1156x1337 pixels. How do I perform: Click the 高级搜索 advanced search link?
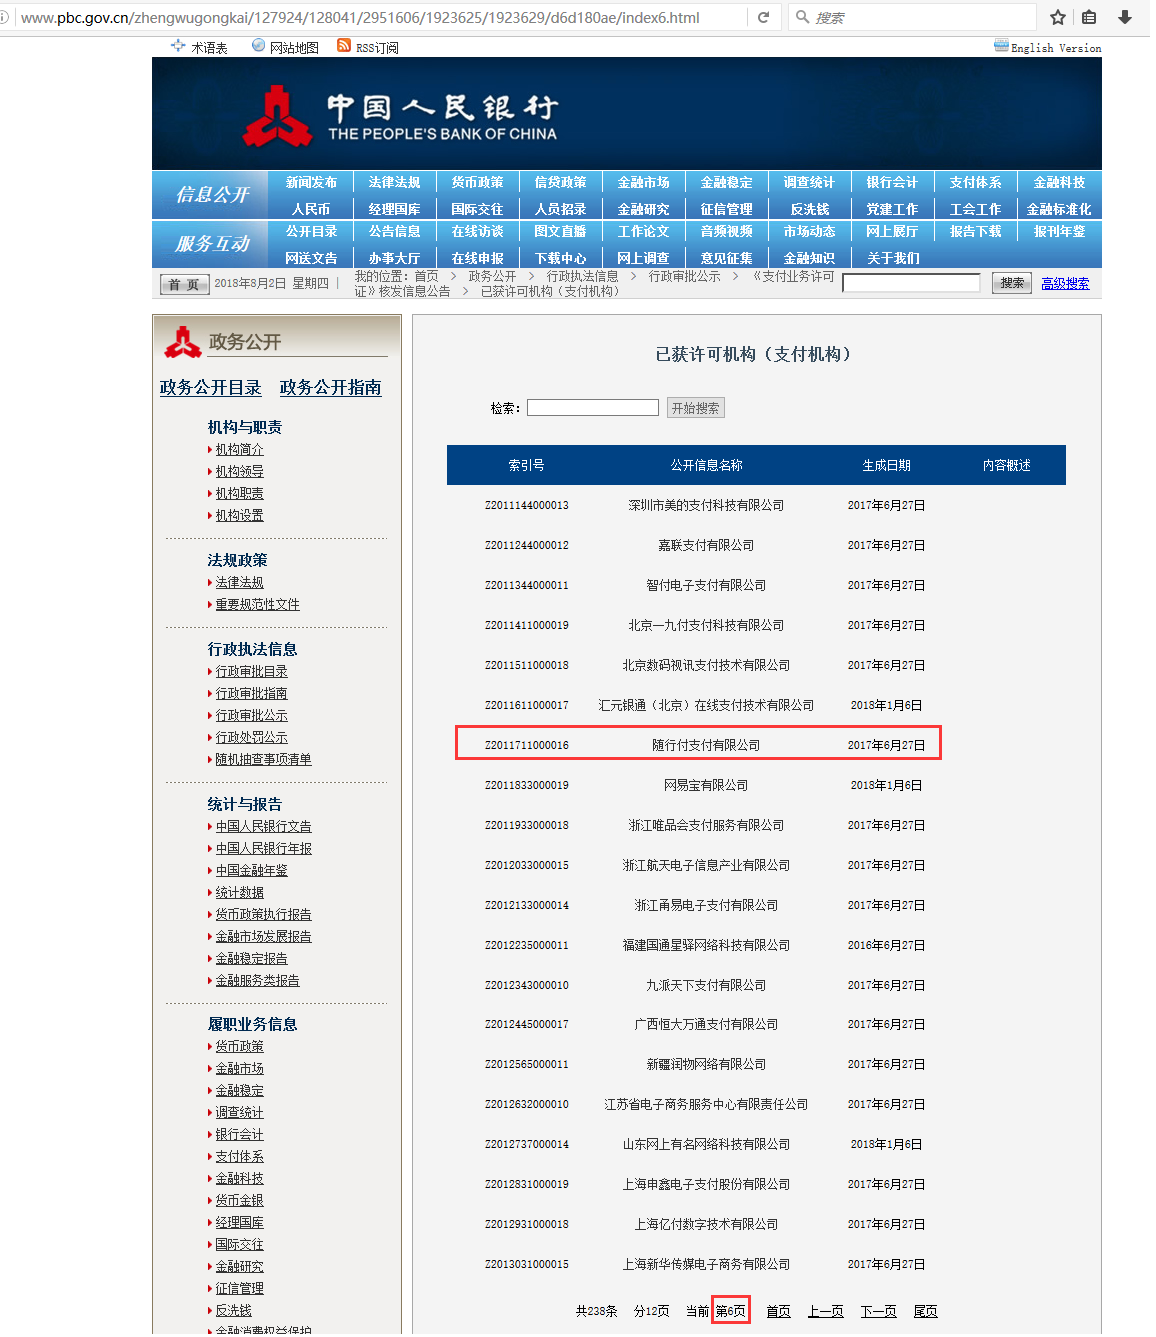1065,284
